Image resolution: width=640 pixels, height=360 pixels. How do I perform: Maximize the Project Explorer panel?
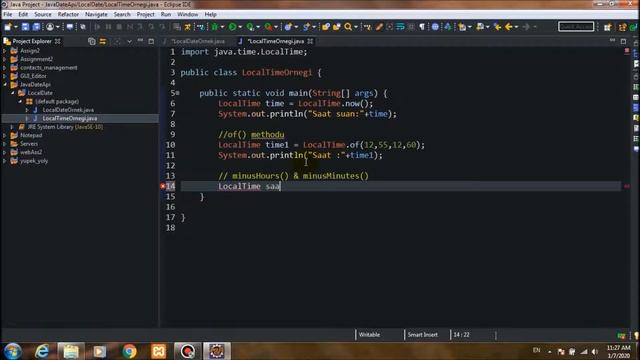151,41
